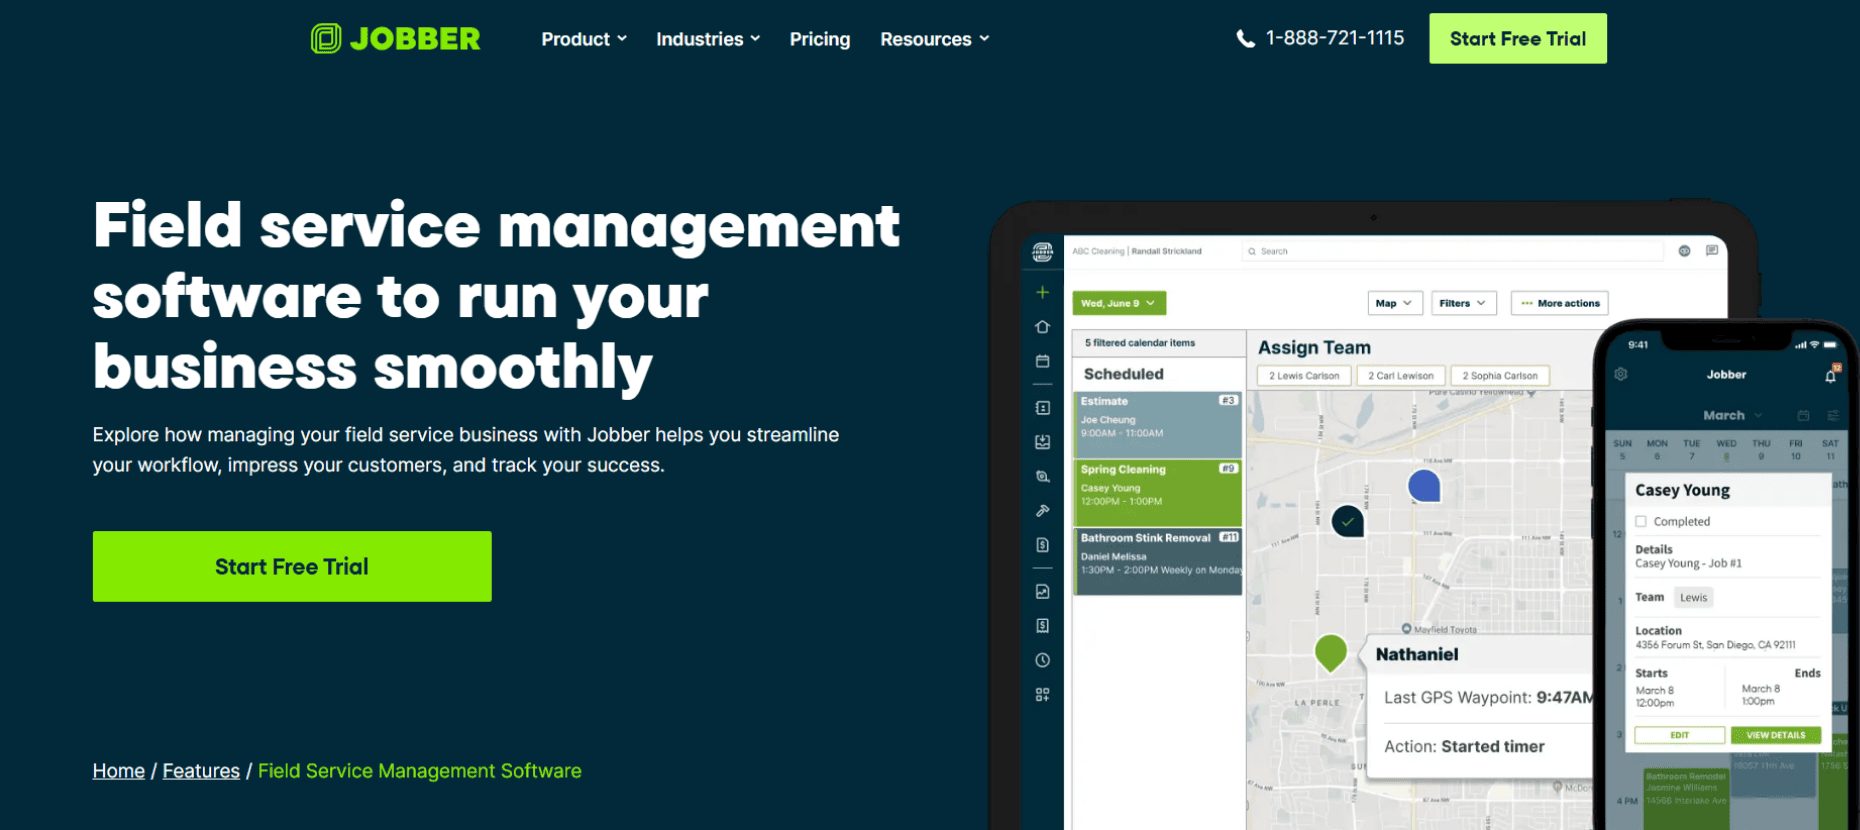Click the '4356 Forum St, San Diego' address
This screenshot has height=830, width=1860.
point(1715,645)
